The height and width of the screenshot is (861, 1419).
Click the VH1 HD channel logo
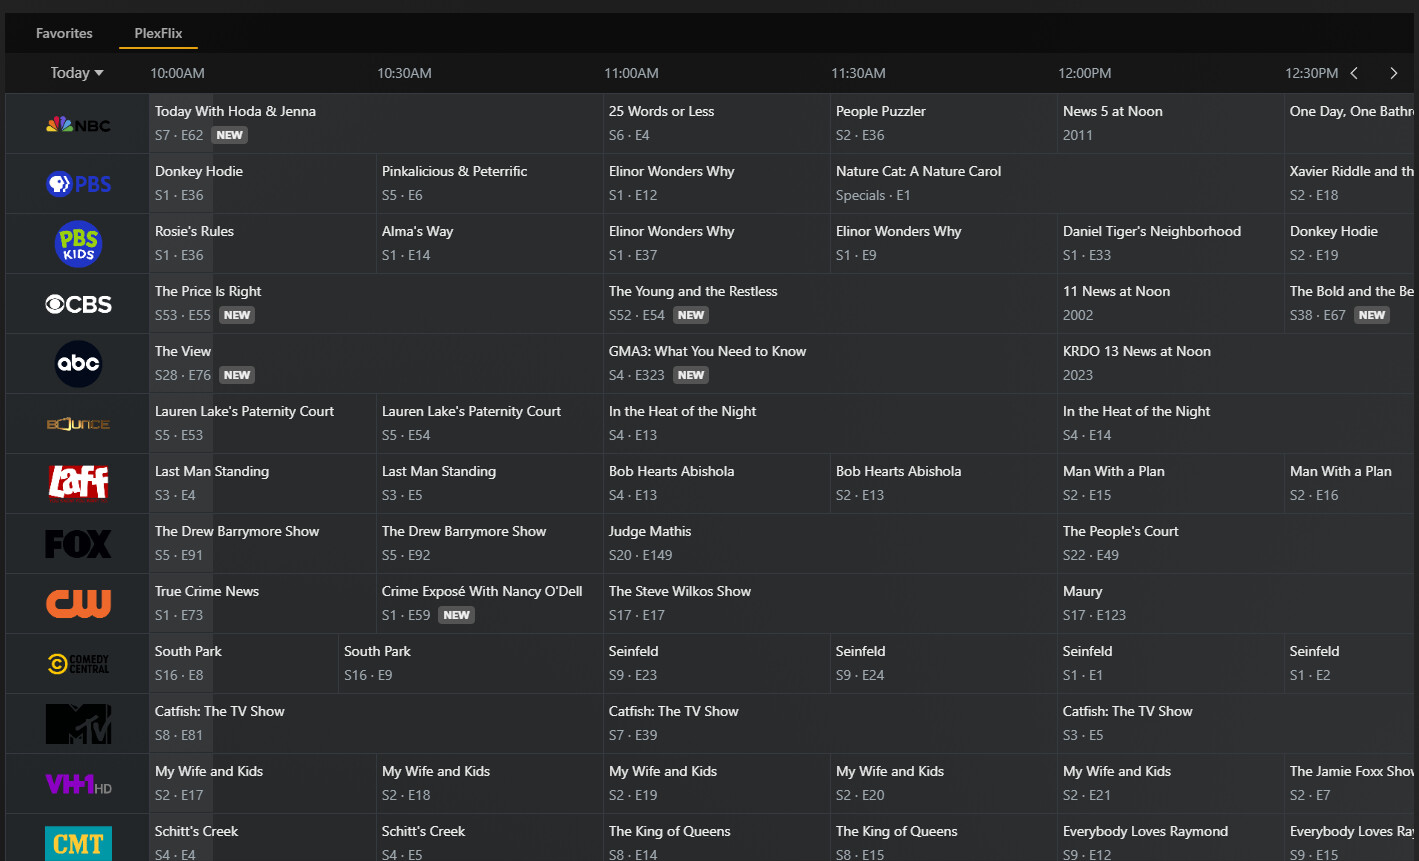click(x=78, y=784)
